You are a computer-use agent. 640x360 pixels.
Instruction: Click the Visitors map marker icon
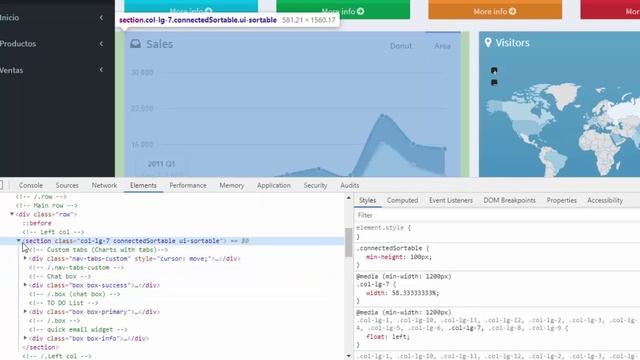[x=488, y=42]
